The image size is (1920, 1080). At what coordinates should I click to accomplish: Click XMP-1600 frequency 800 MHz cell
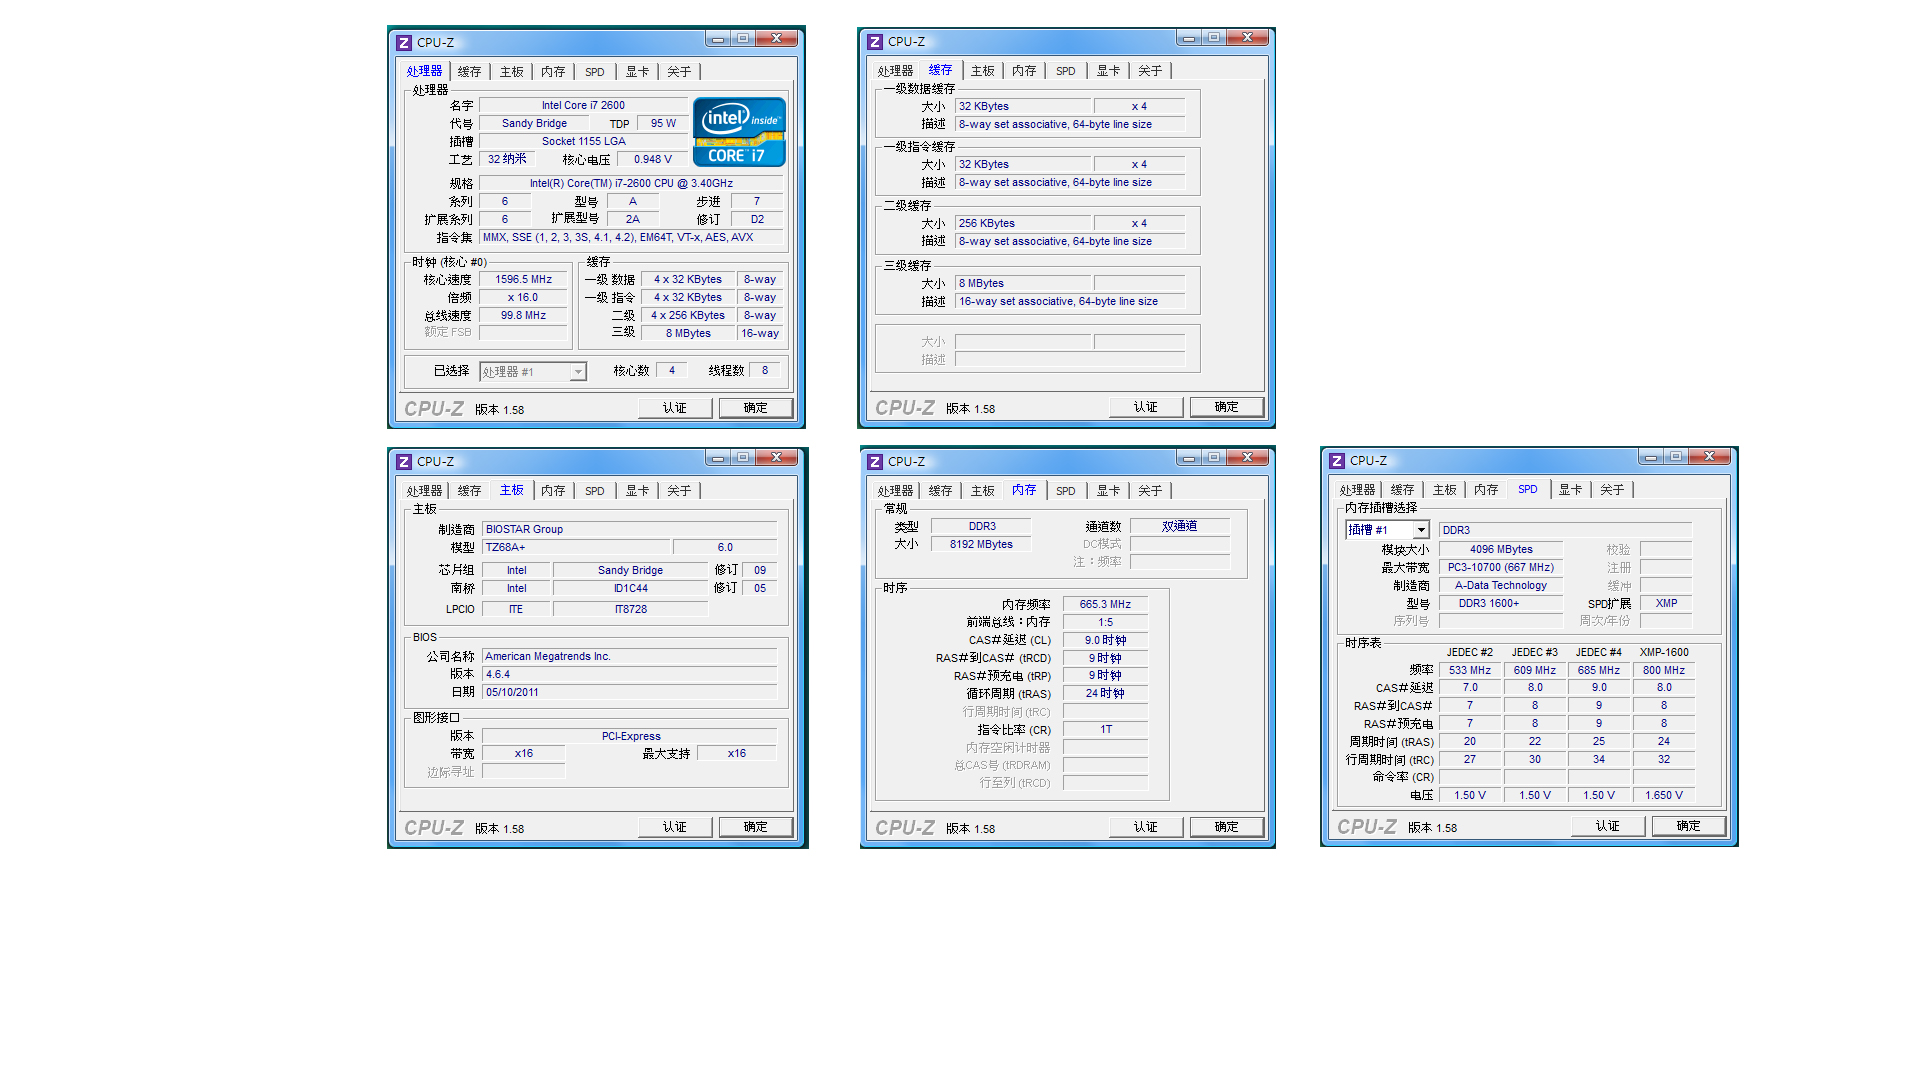(1664, 671)
